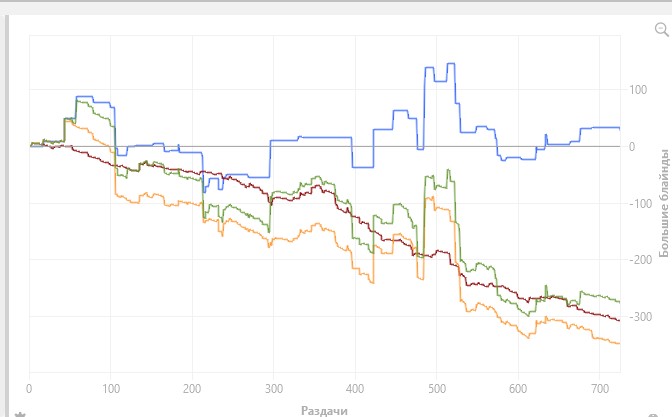
Task: Click the blue line's highest peak near 500
Action: pos(451,63)
